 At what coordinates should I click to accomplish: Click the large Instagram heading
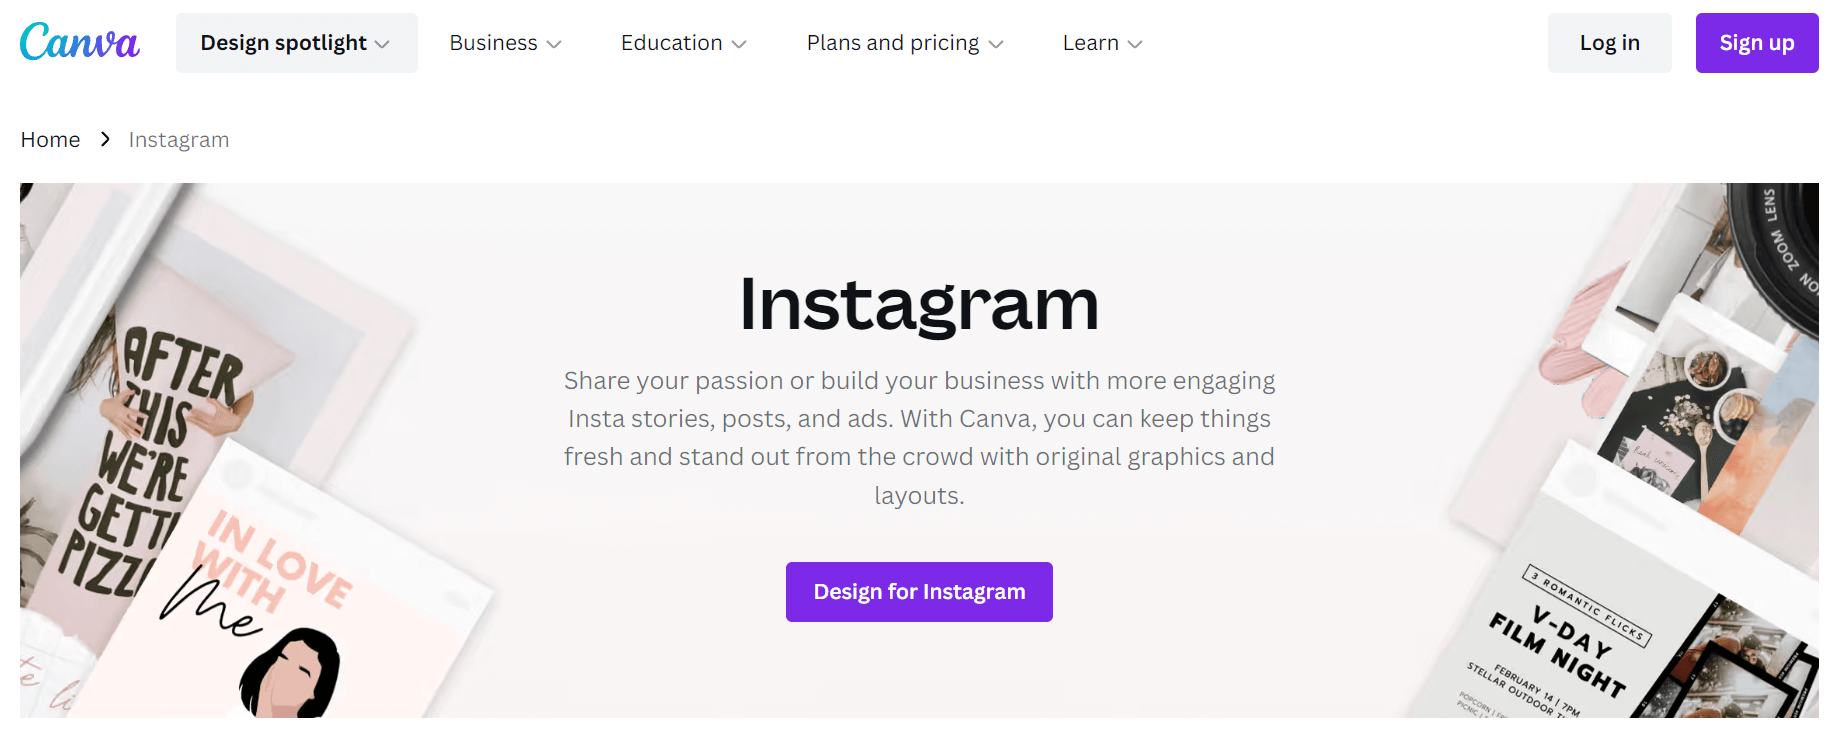[x=919, y=304]
